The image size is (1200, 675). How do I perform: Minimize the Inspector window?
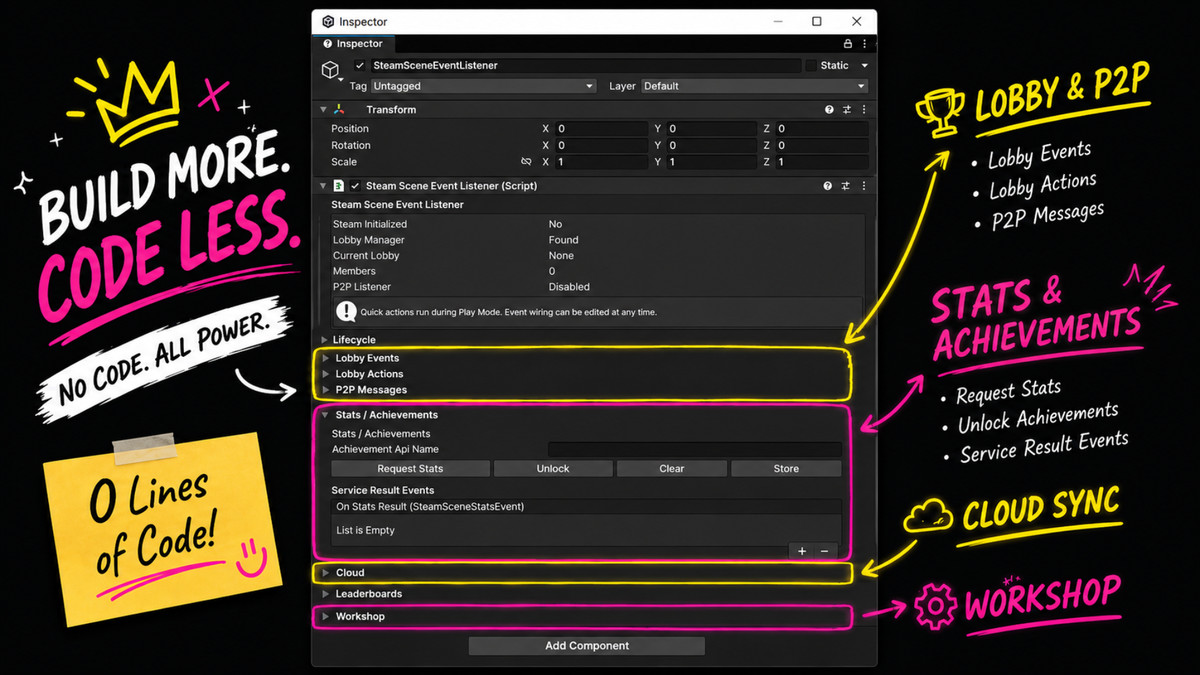tap(778, 22)
